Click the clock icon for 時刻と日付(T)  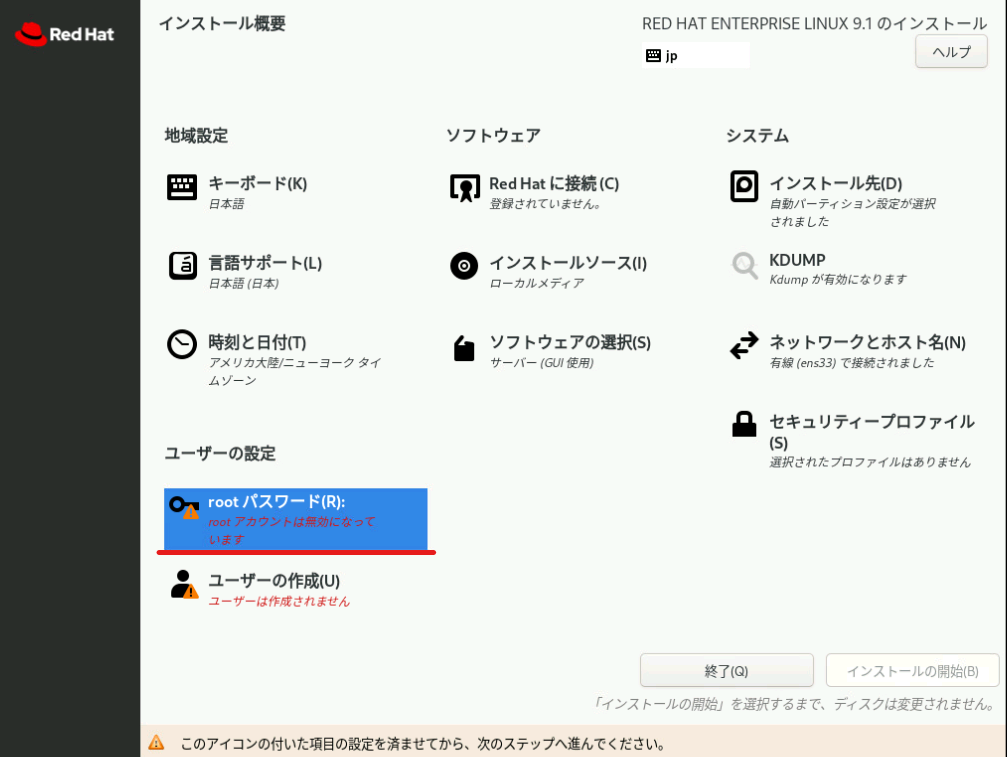[x=182, y=344]
